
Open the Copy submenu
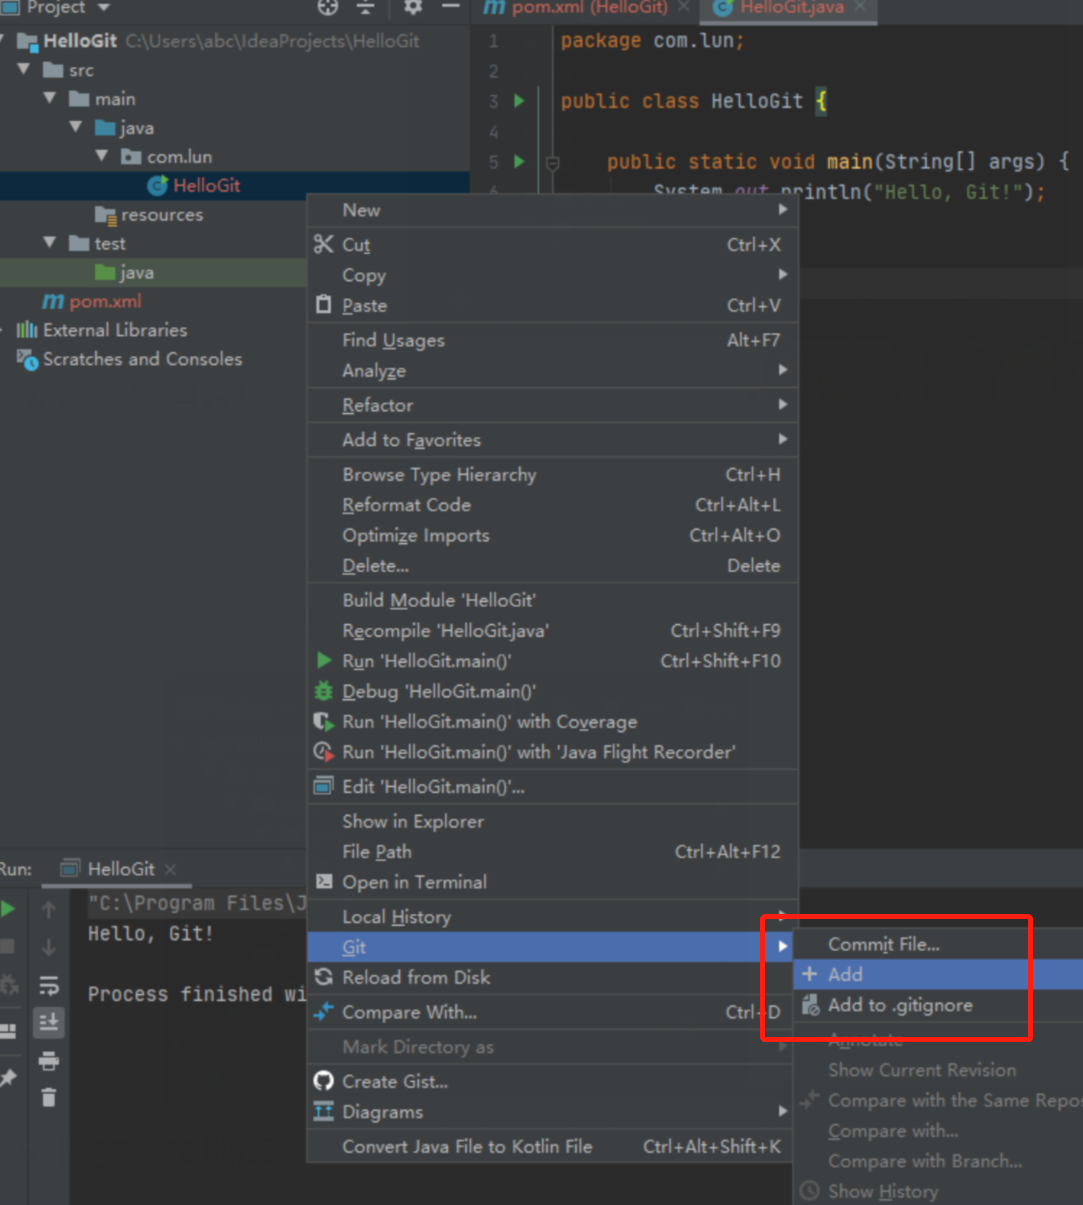(x=552, y=275)
